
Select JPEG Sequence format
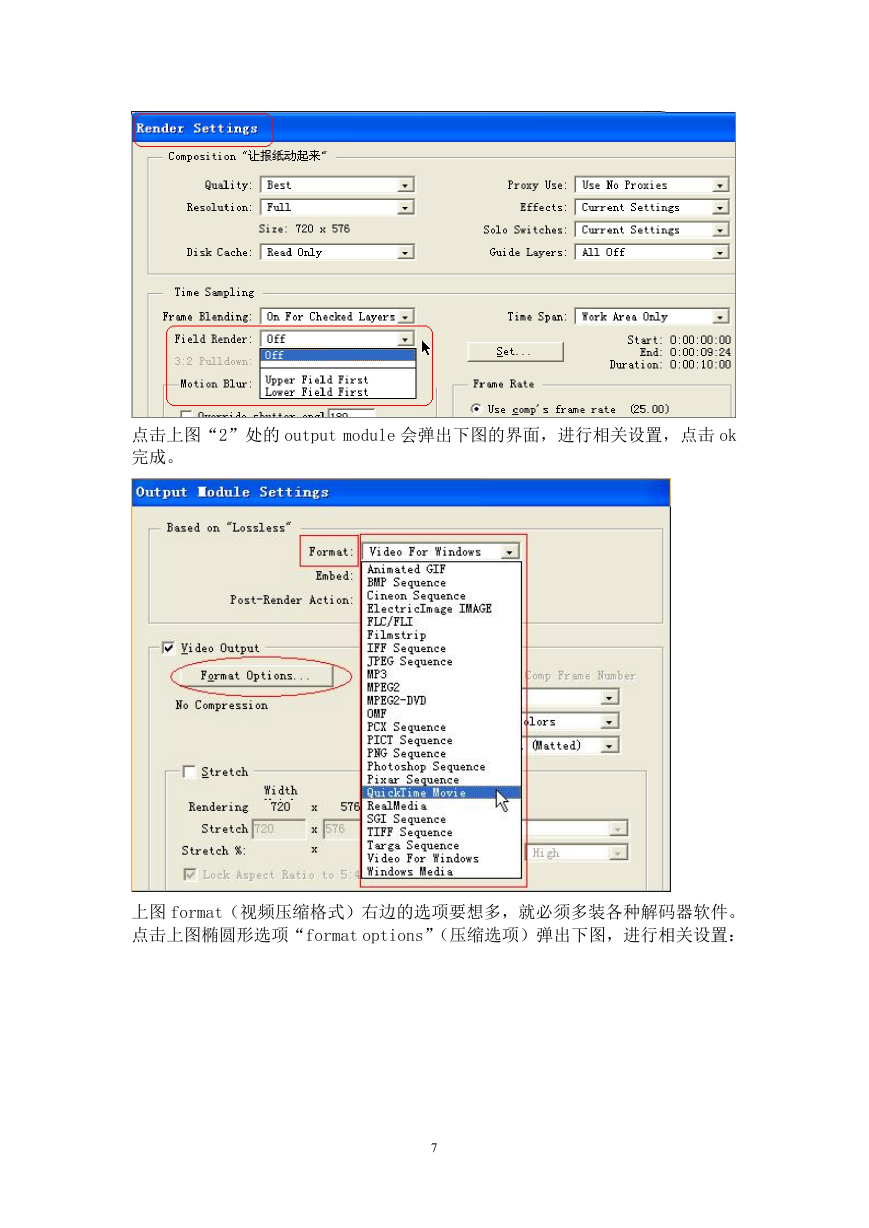[x=441, y=661]
